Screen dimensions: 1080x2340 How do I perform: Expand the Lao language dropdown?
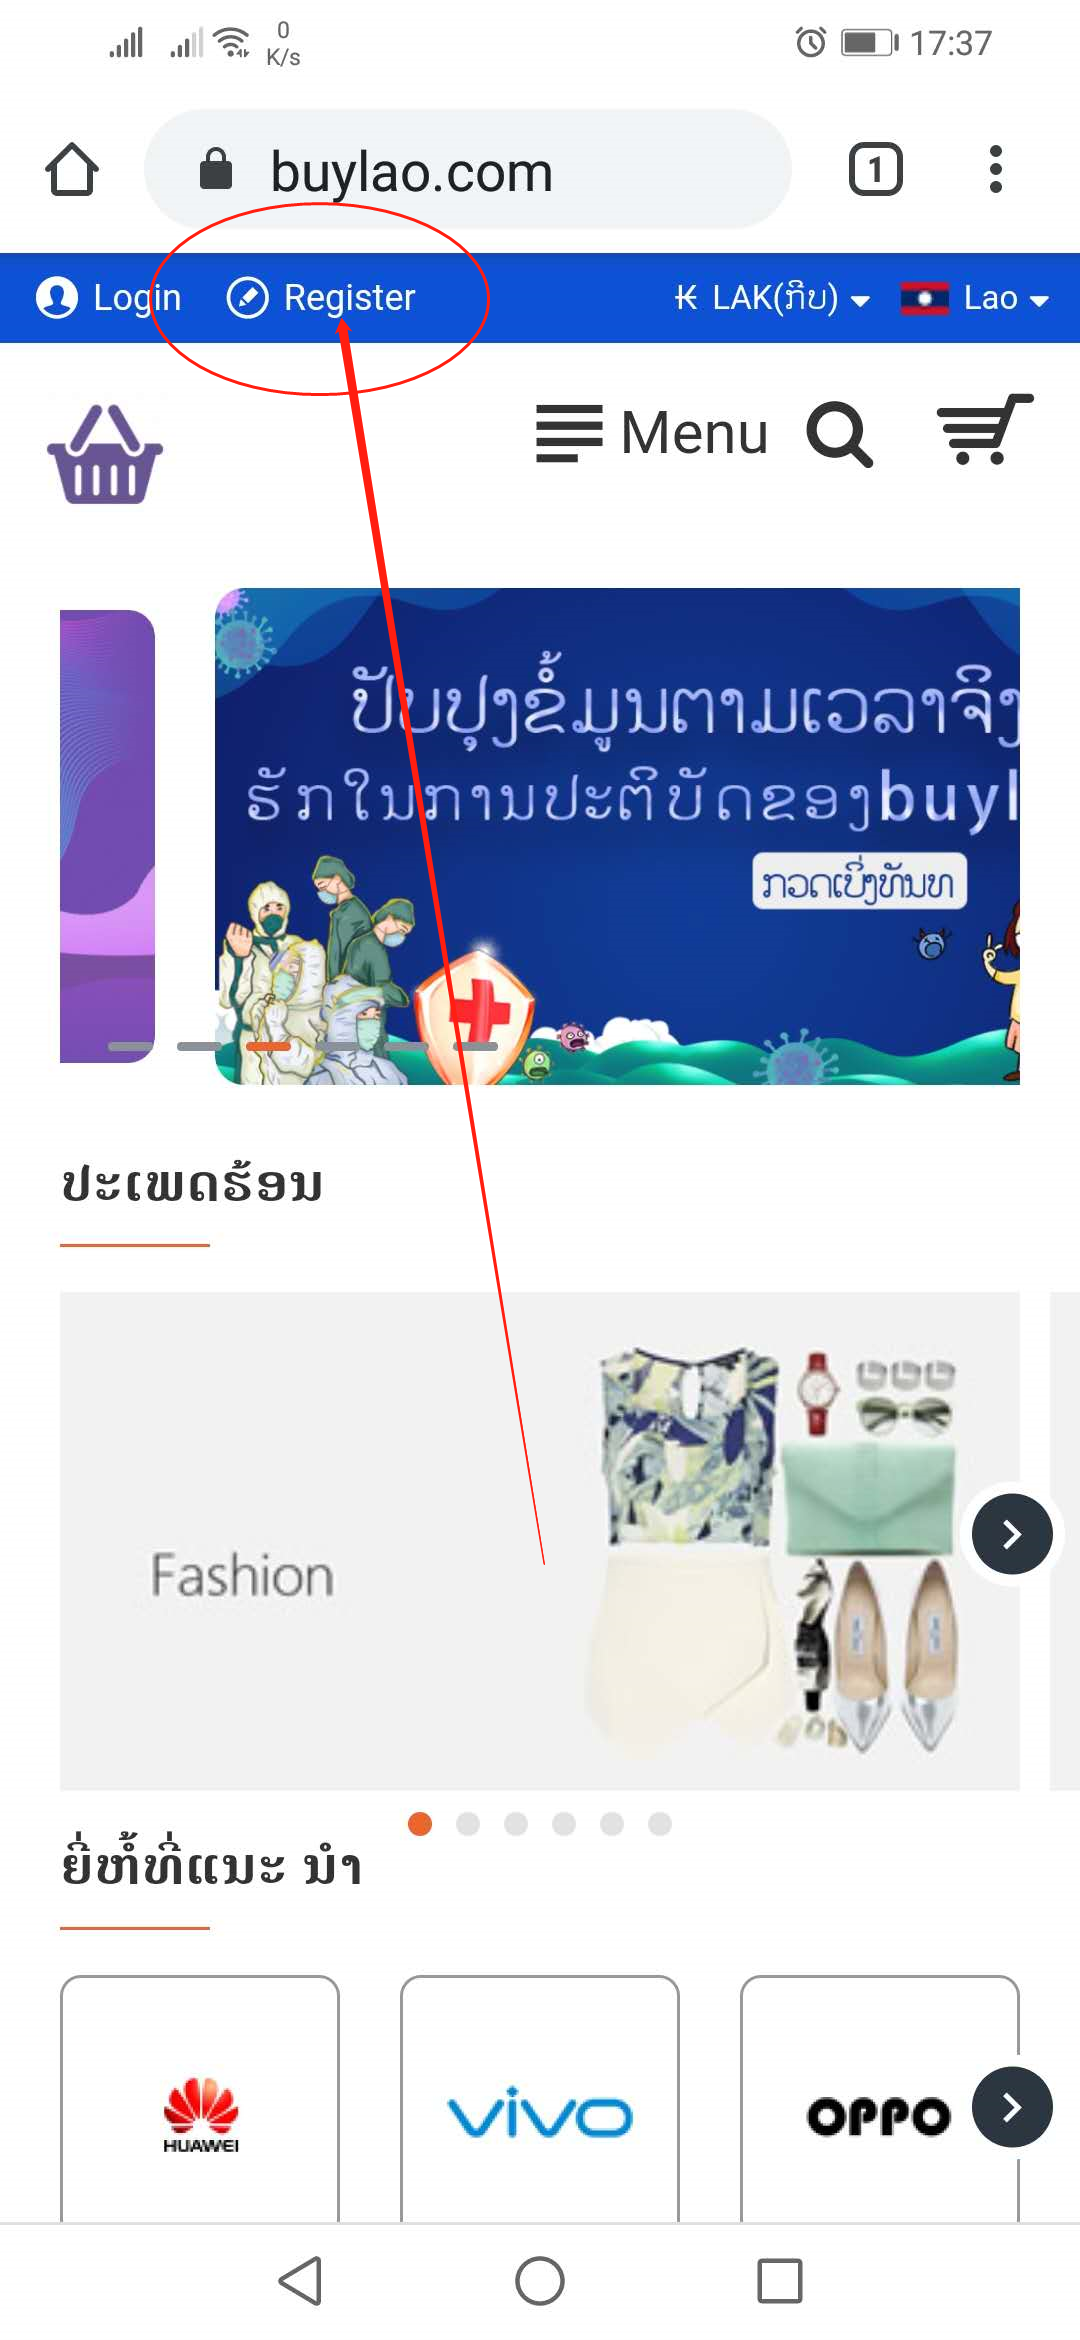coord(975,298)
